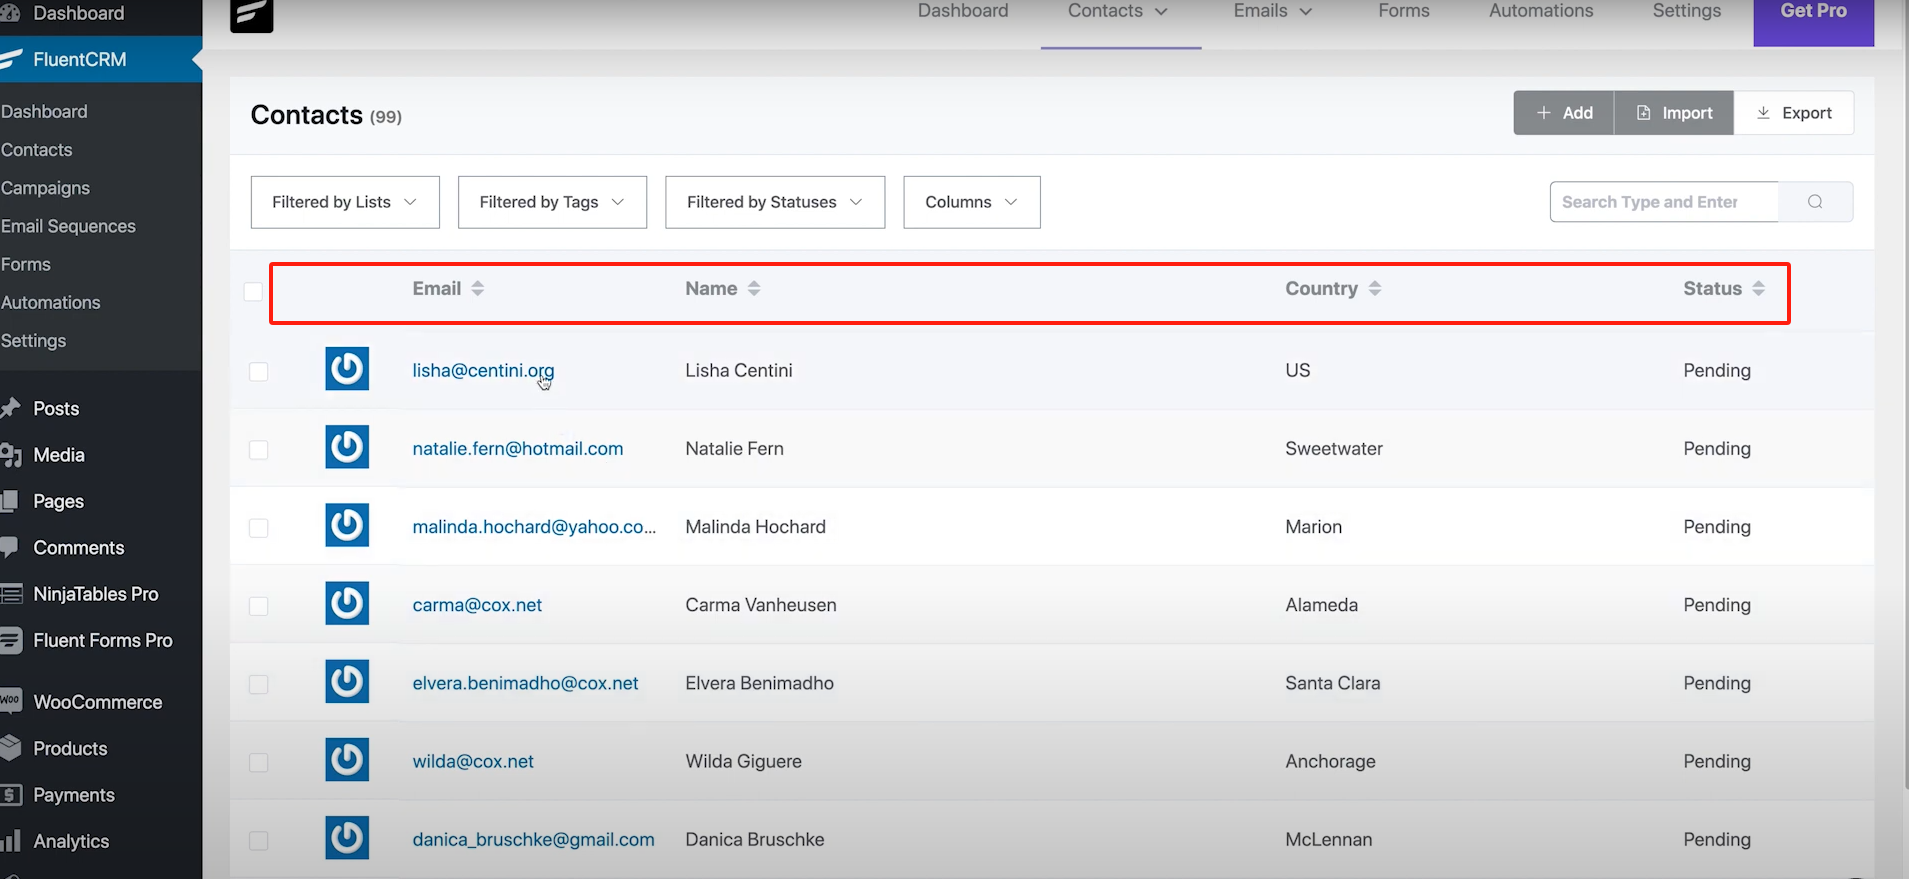Sort contacts by Country column arrows
1909x879 pixels.
click(1375, 289)
